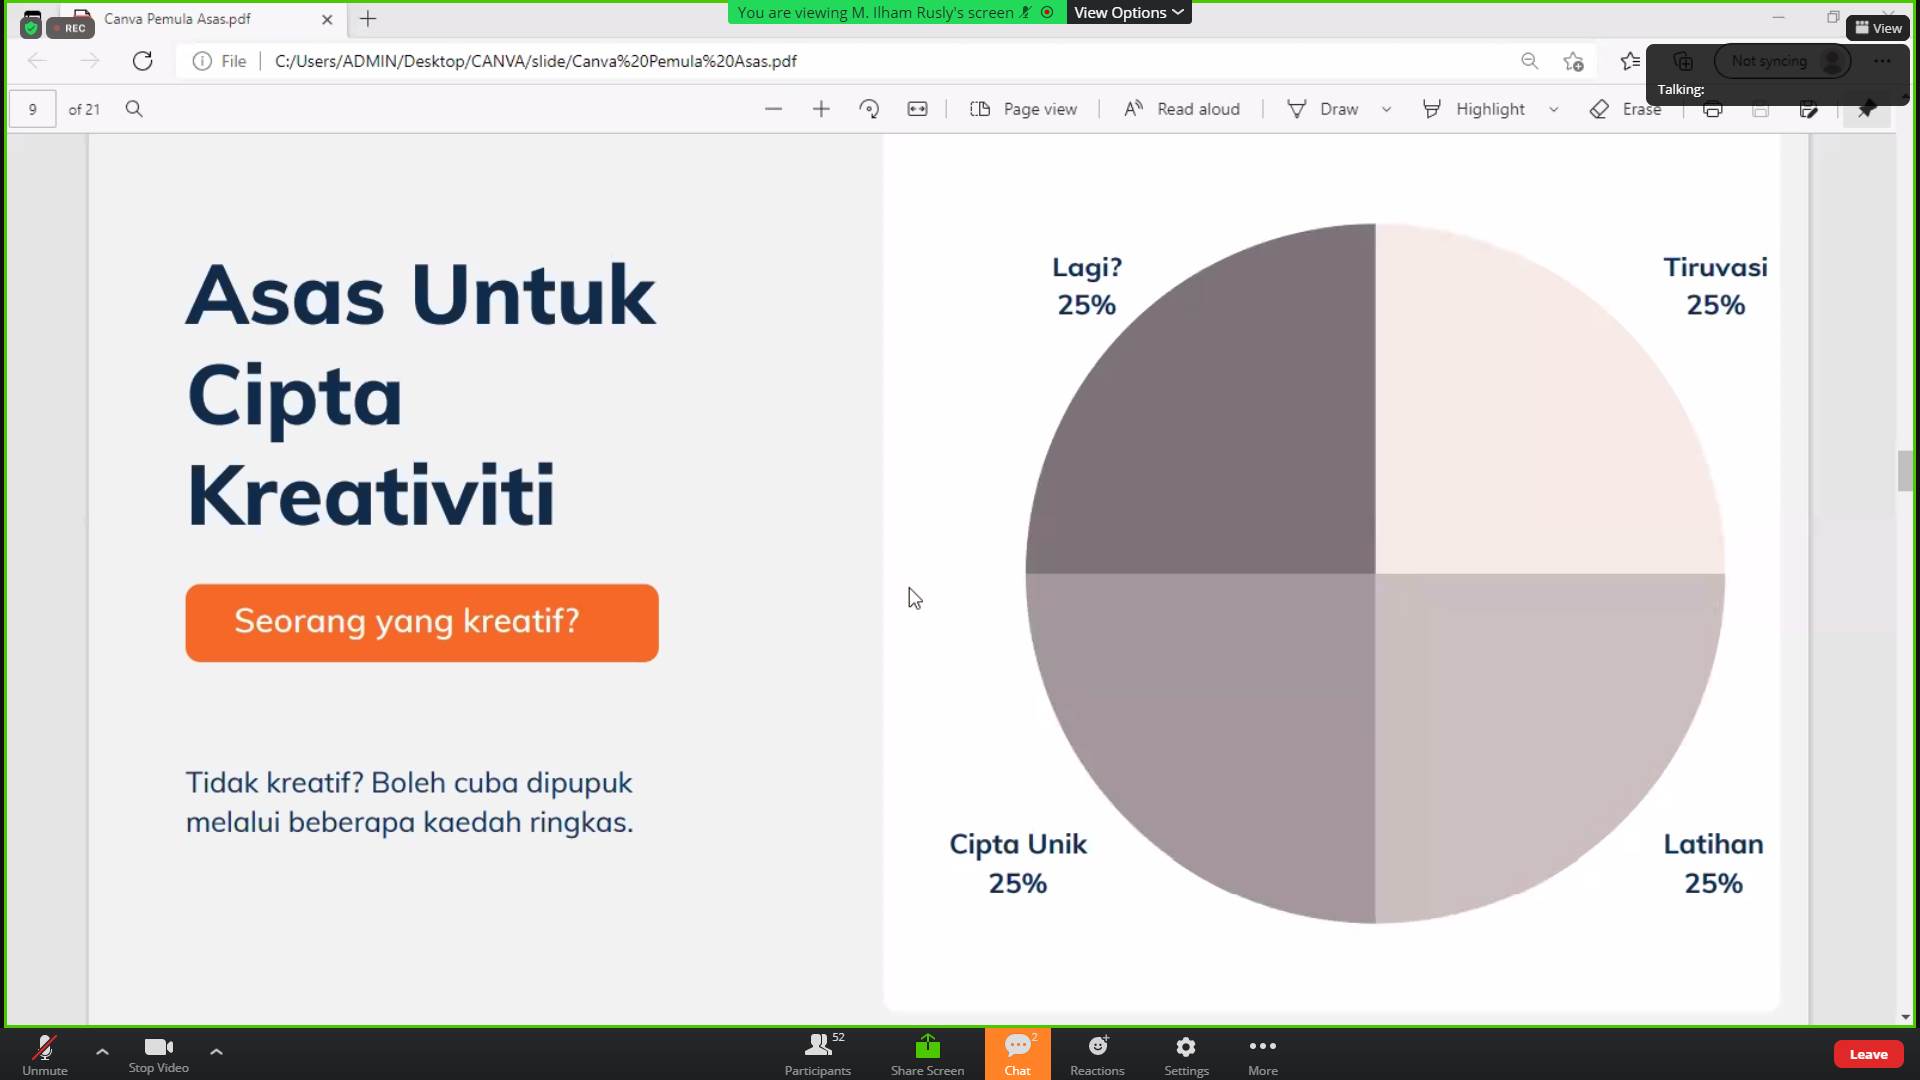Image resolution: width=1920 pixels, height=1080 pixels.
Task: Click the Not syncing profile button
Action: 1783,61
